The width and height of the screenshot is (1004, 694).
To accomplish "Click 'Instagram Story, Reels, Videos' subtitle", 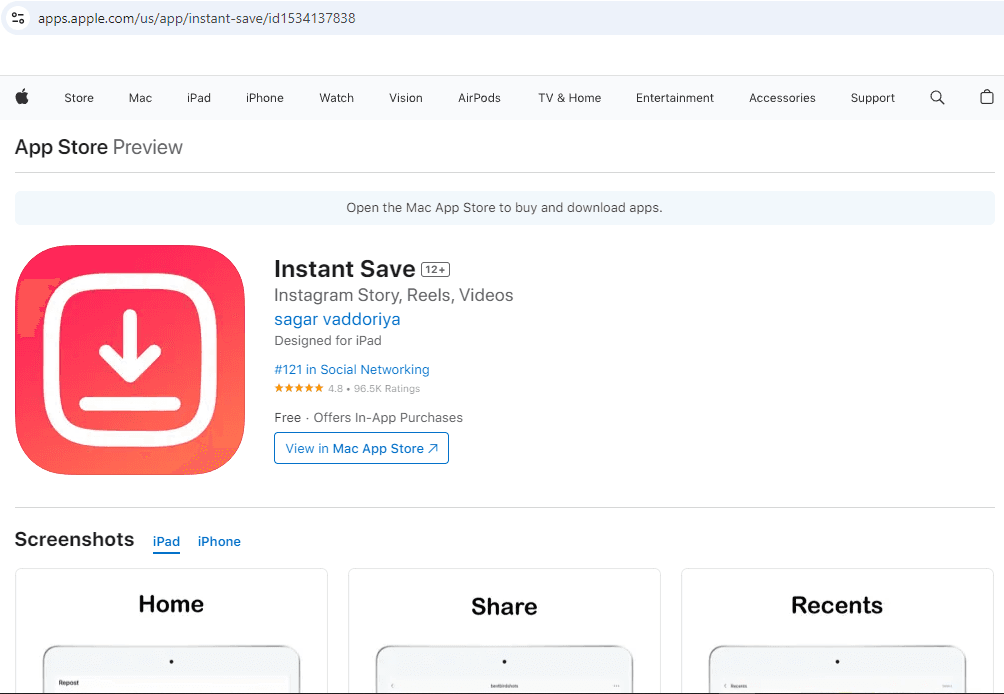I will pos(394,295).
